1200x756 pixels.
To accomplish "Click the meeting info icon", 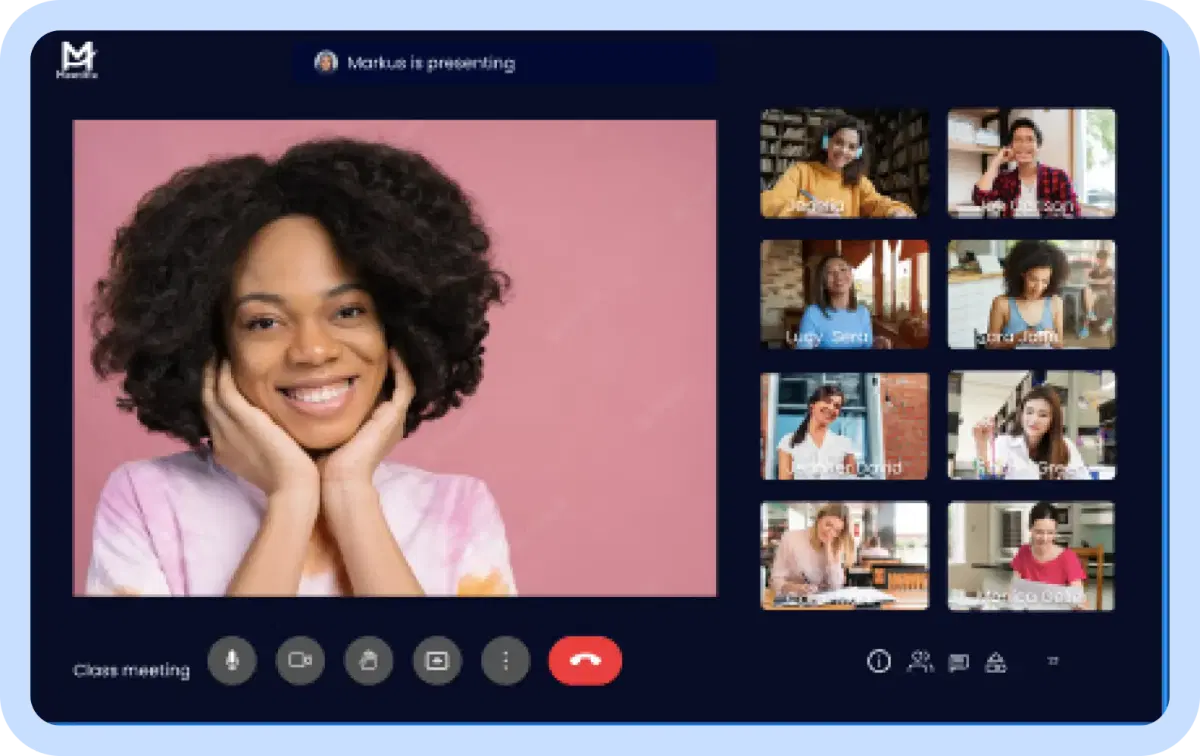I will (879, 661).
